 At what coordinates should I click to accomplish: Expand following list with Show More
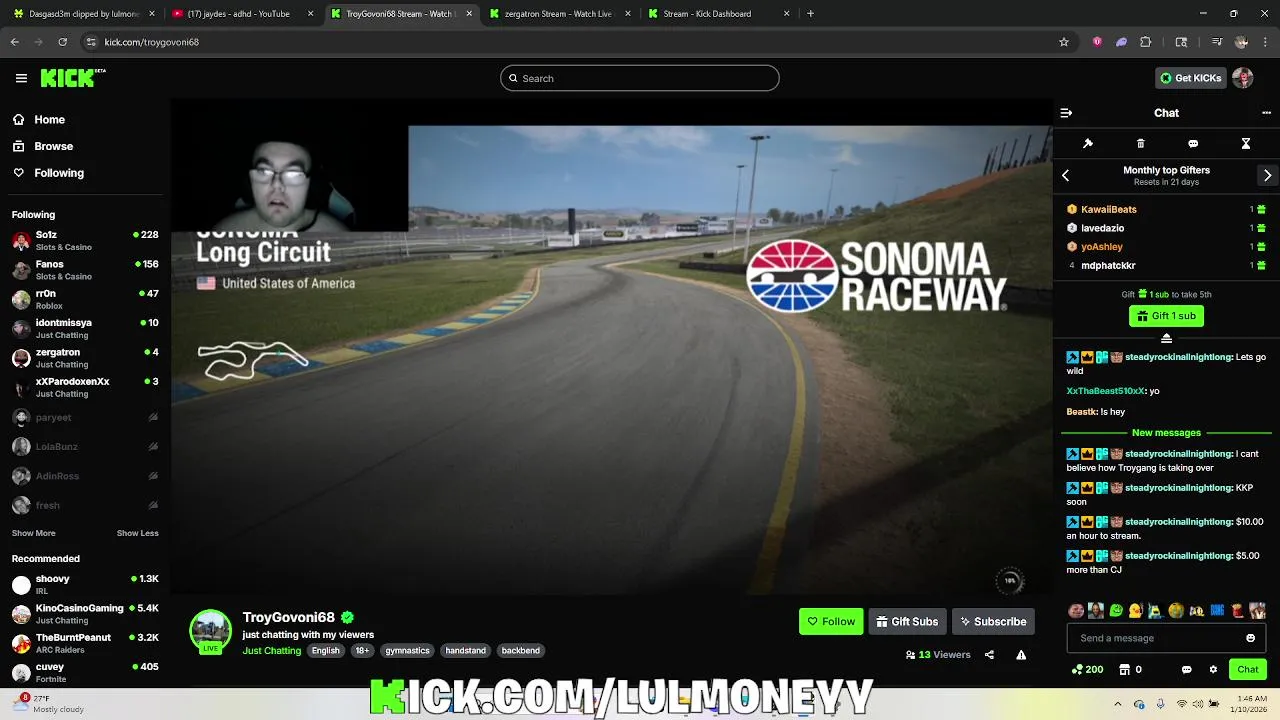pos(34,533)
